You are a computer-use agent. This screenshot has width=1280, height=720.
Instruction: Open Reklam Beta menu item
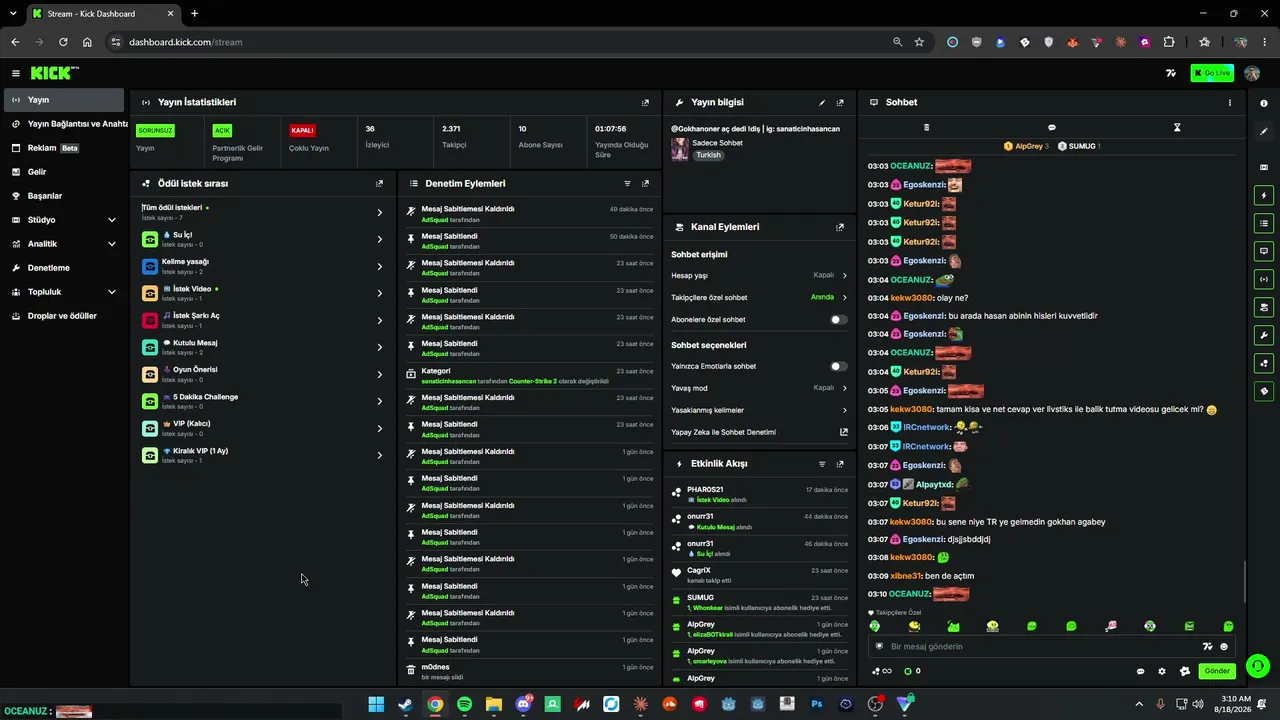(x=64, y=148)
